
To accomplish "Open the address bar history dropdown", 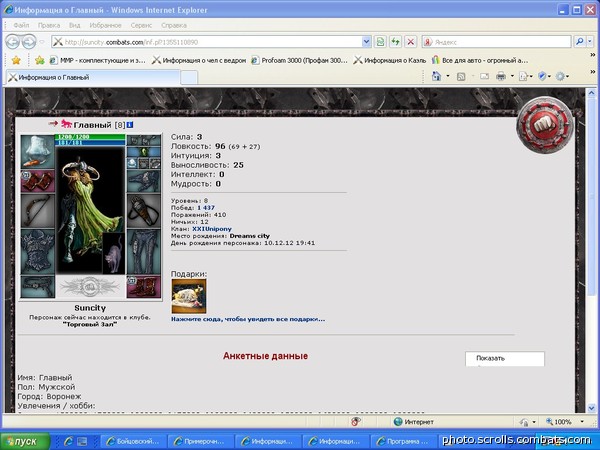I will point(366,41).
